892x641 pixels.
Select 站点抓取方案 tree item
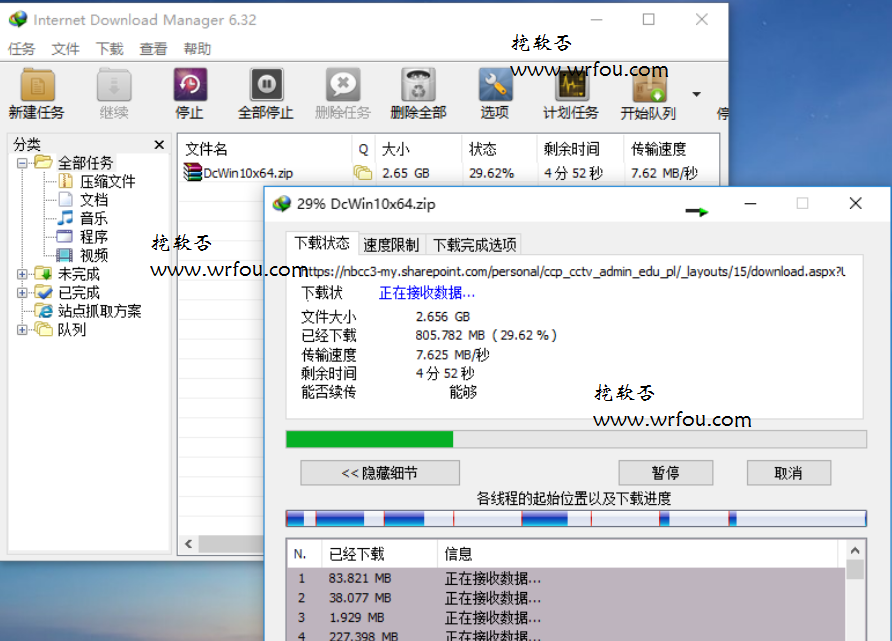pos(100,311)
